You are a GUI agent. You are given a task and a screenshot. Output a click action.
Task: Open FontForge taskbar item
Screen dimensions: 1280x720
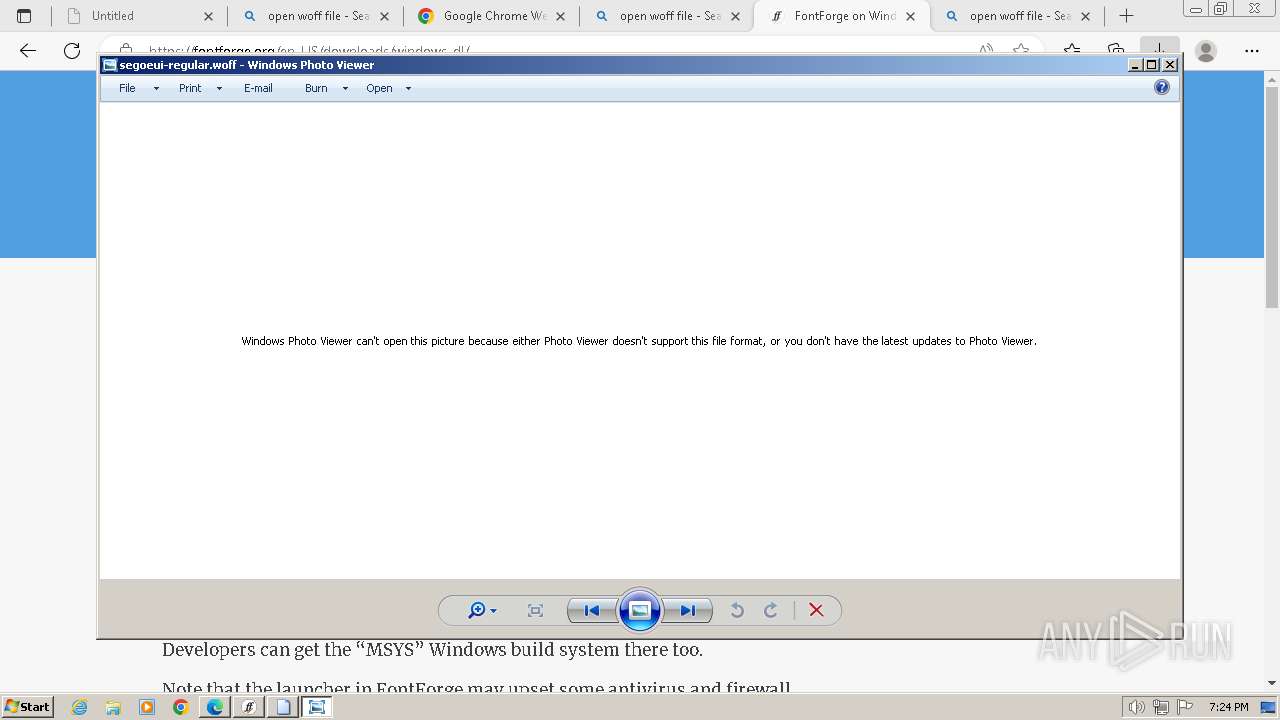249,707
